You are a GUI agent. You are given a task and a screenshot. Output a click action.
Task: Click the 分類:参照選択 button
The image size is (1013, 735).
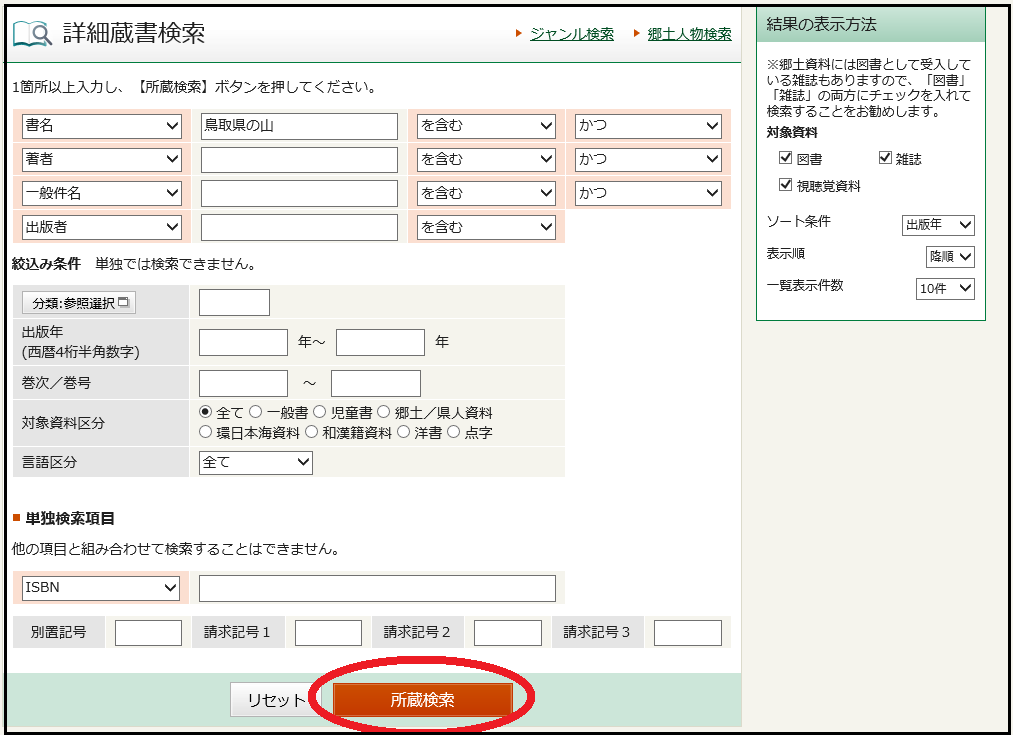[x=79, y=303]
